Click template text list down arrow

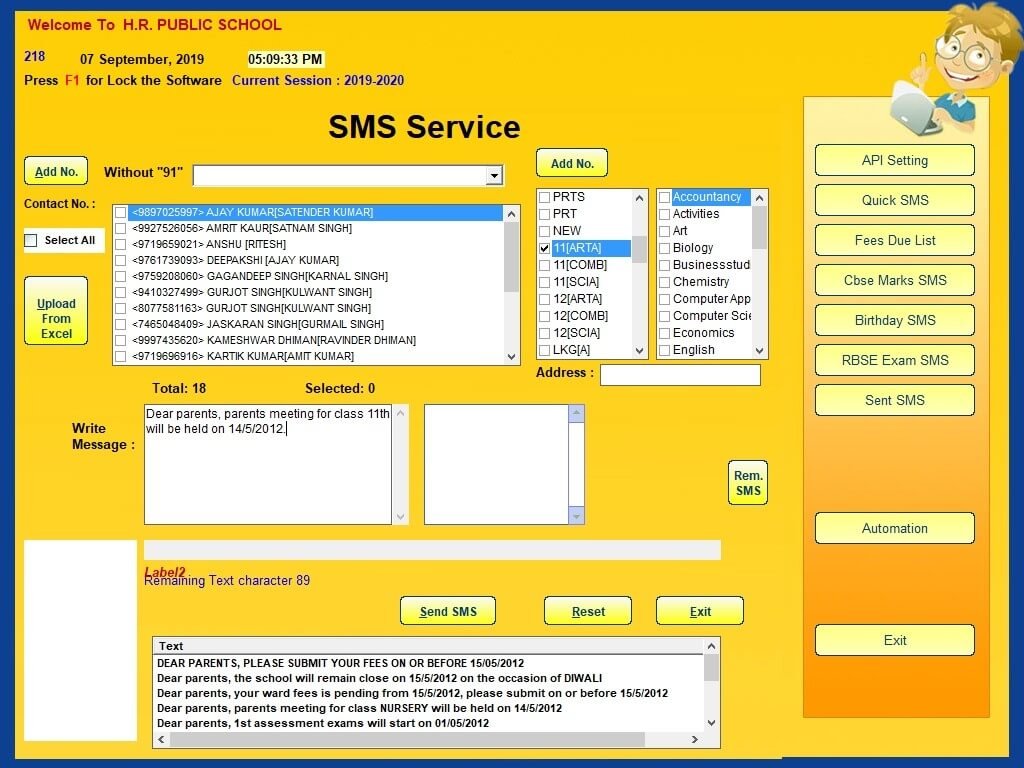point(711,723)
